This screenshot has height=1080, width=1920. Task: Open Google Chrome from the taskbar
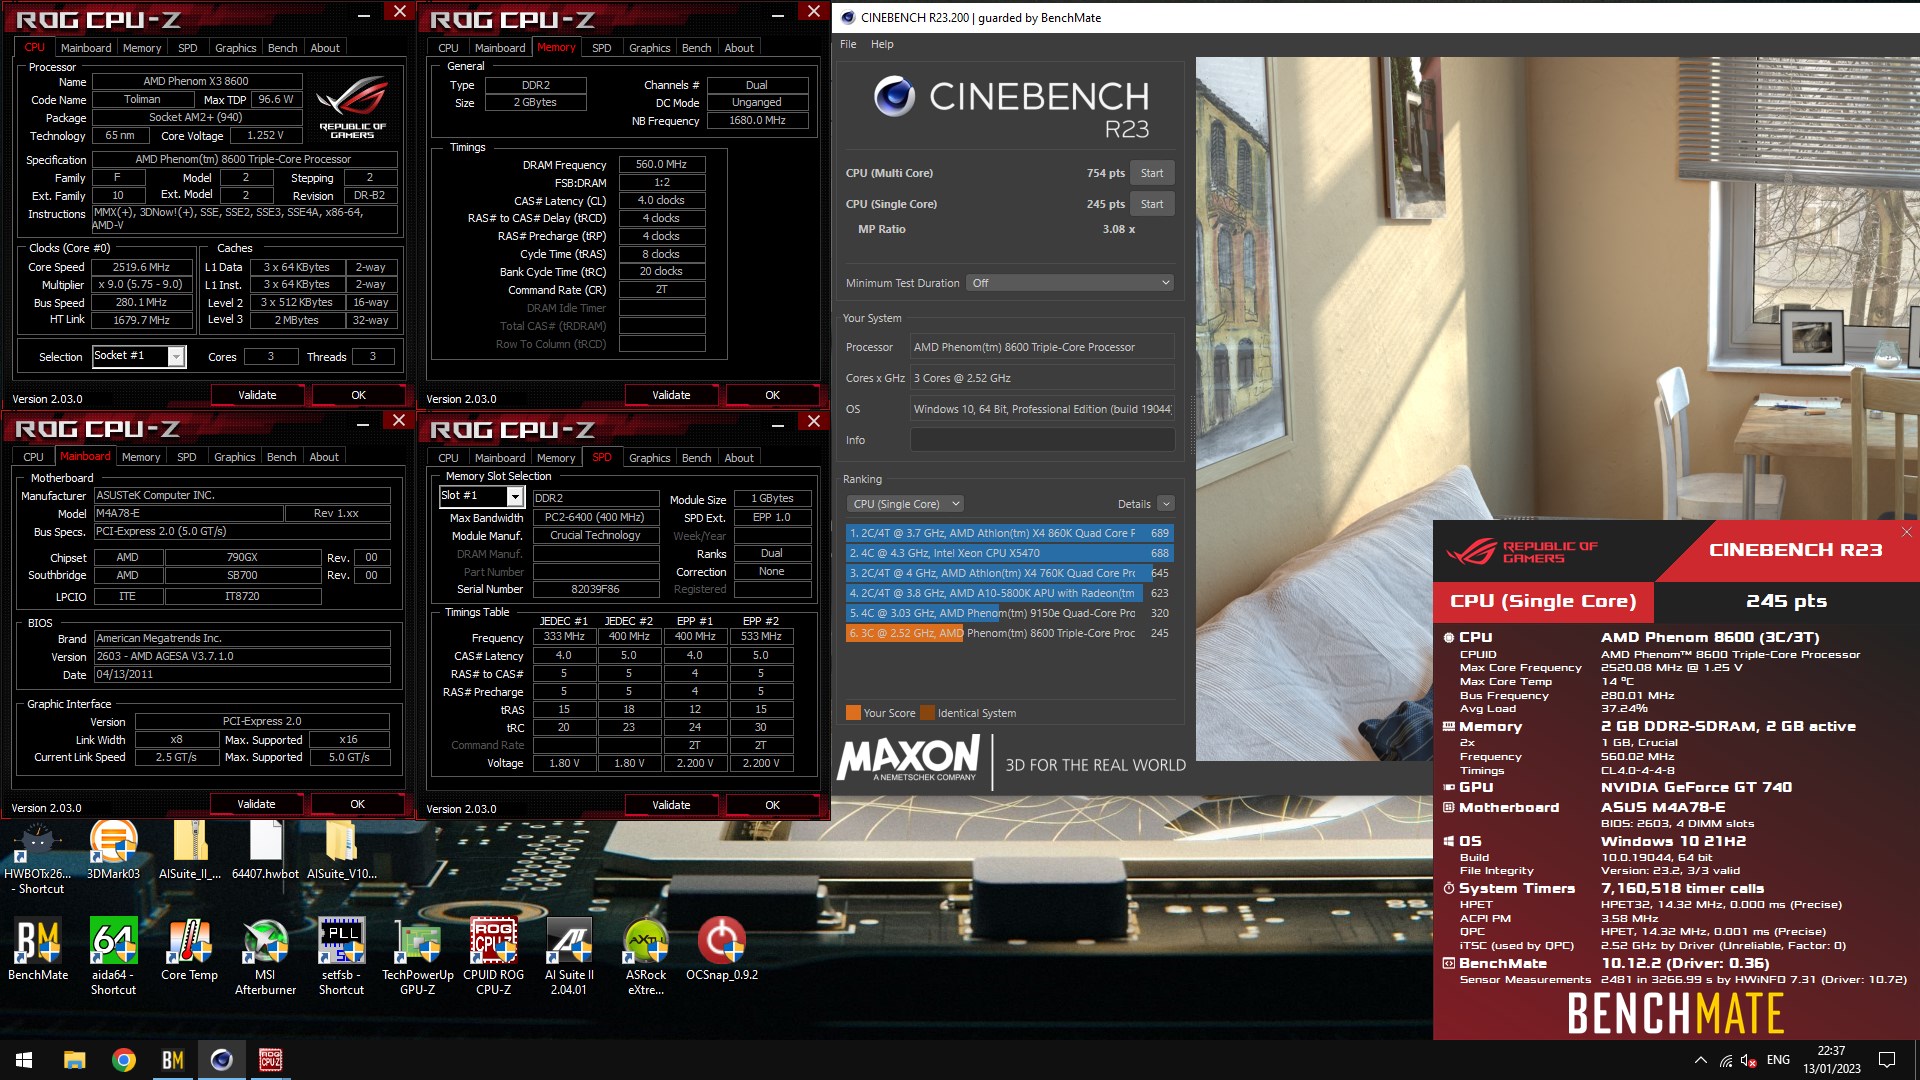point(124,1060)
